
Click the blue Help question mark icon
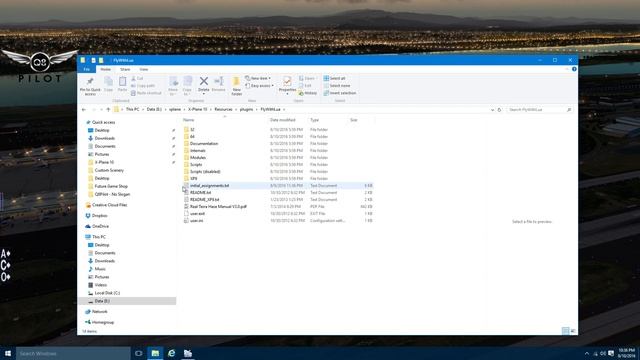pos(574,69)
